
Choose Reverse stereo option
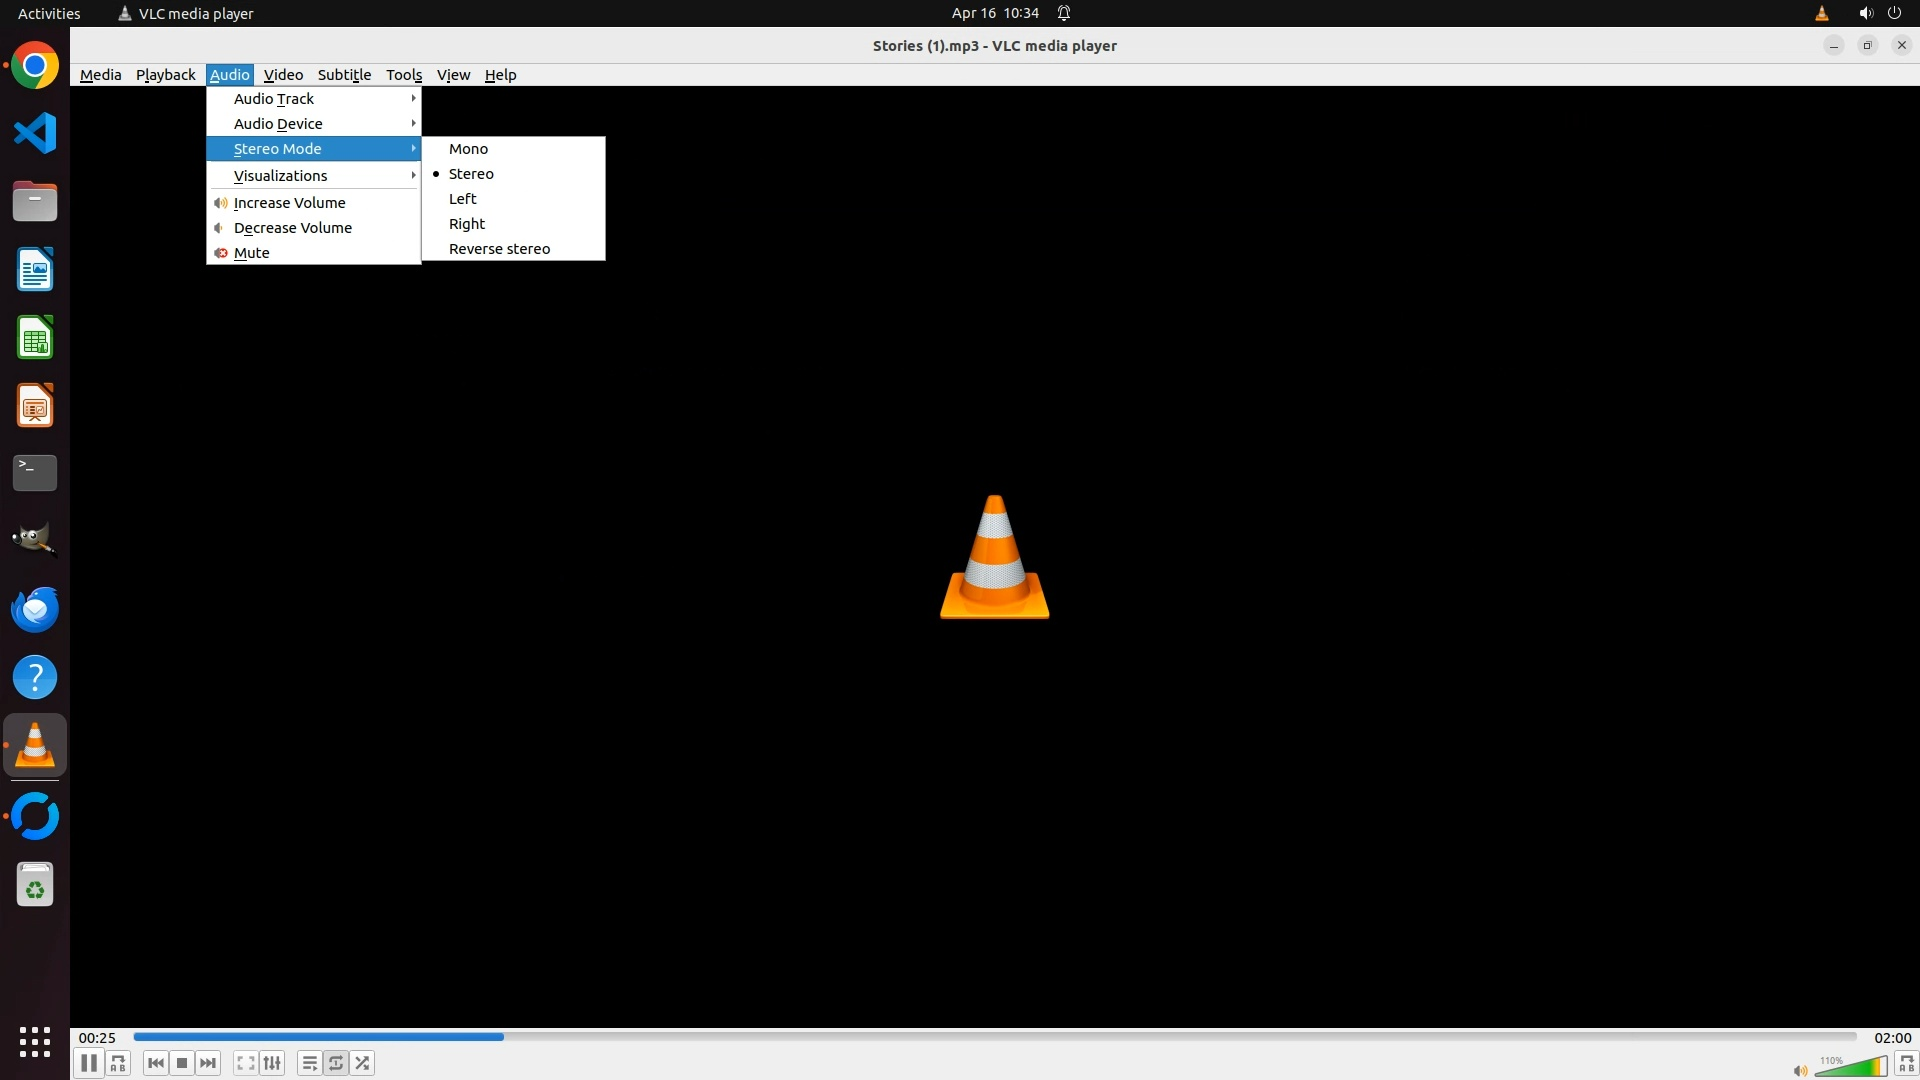(x=499, y=249)
